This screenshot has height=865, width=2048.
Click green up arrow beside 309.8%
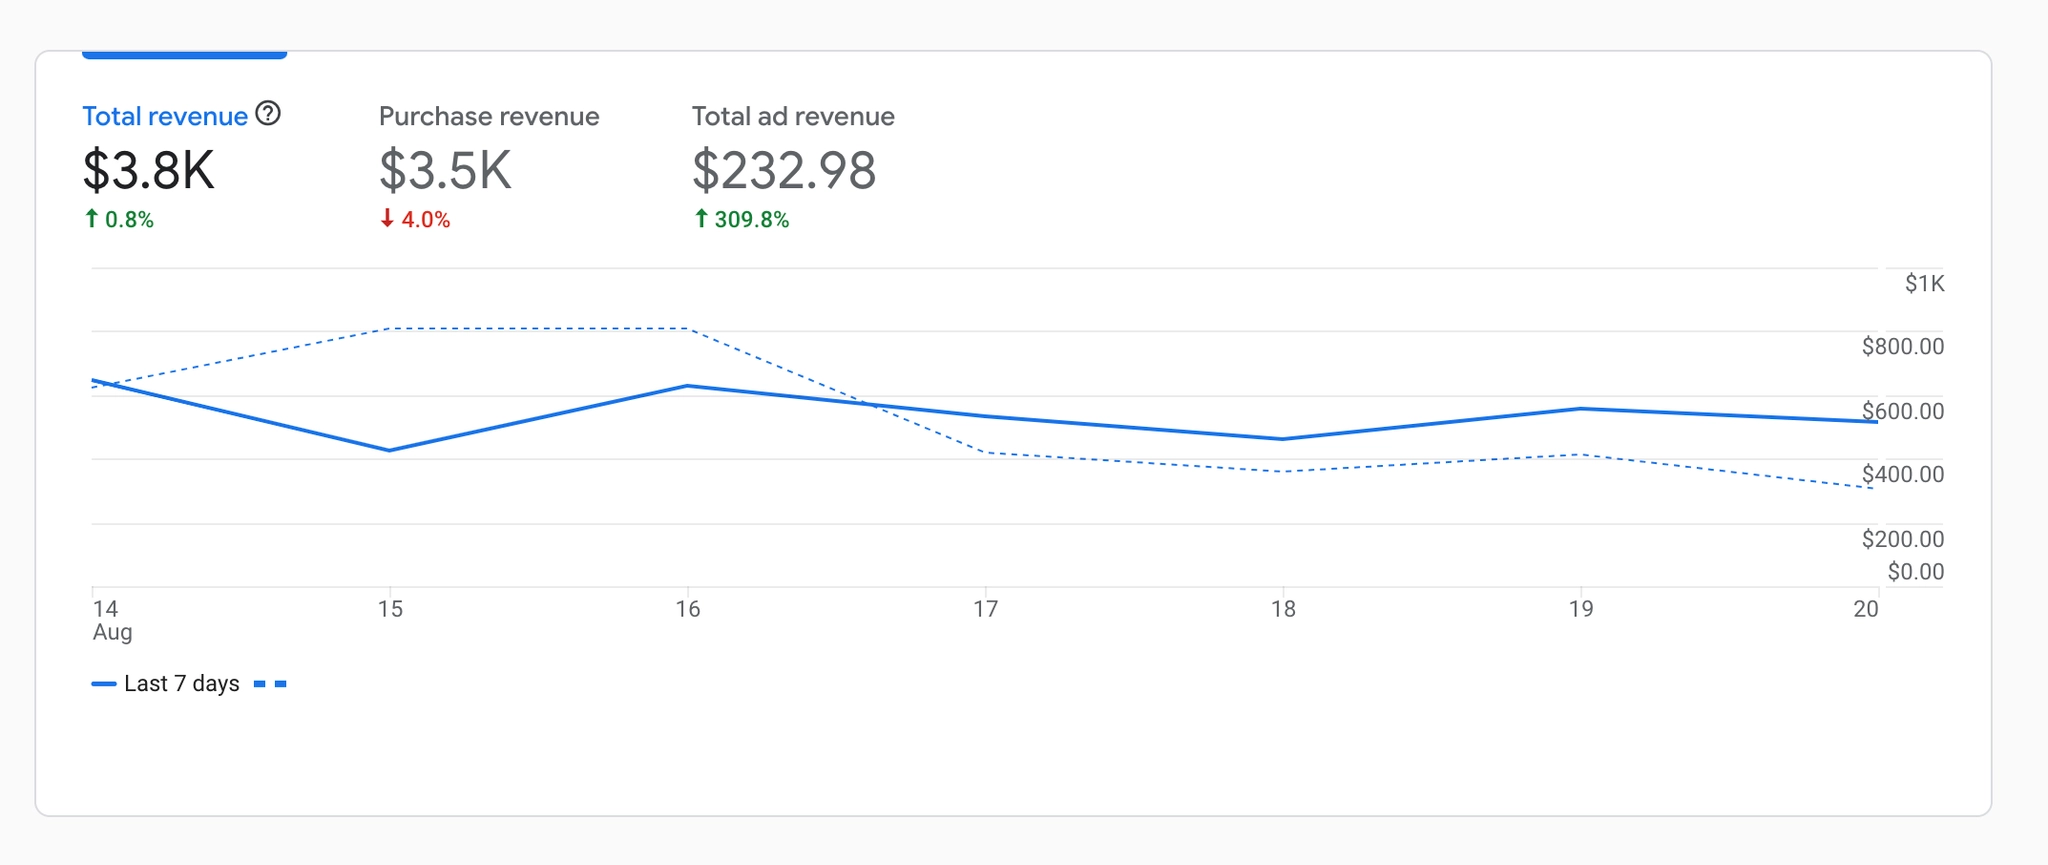701,219
